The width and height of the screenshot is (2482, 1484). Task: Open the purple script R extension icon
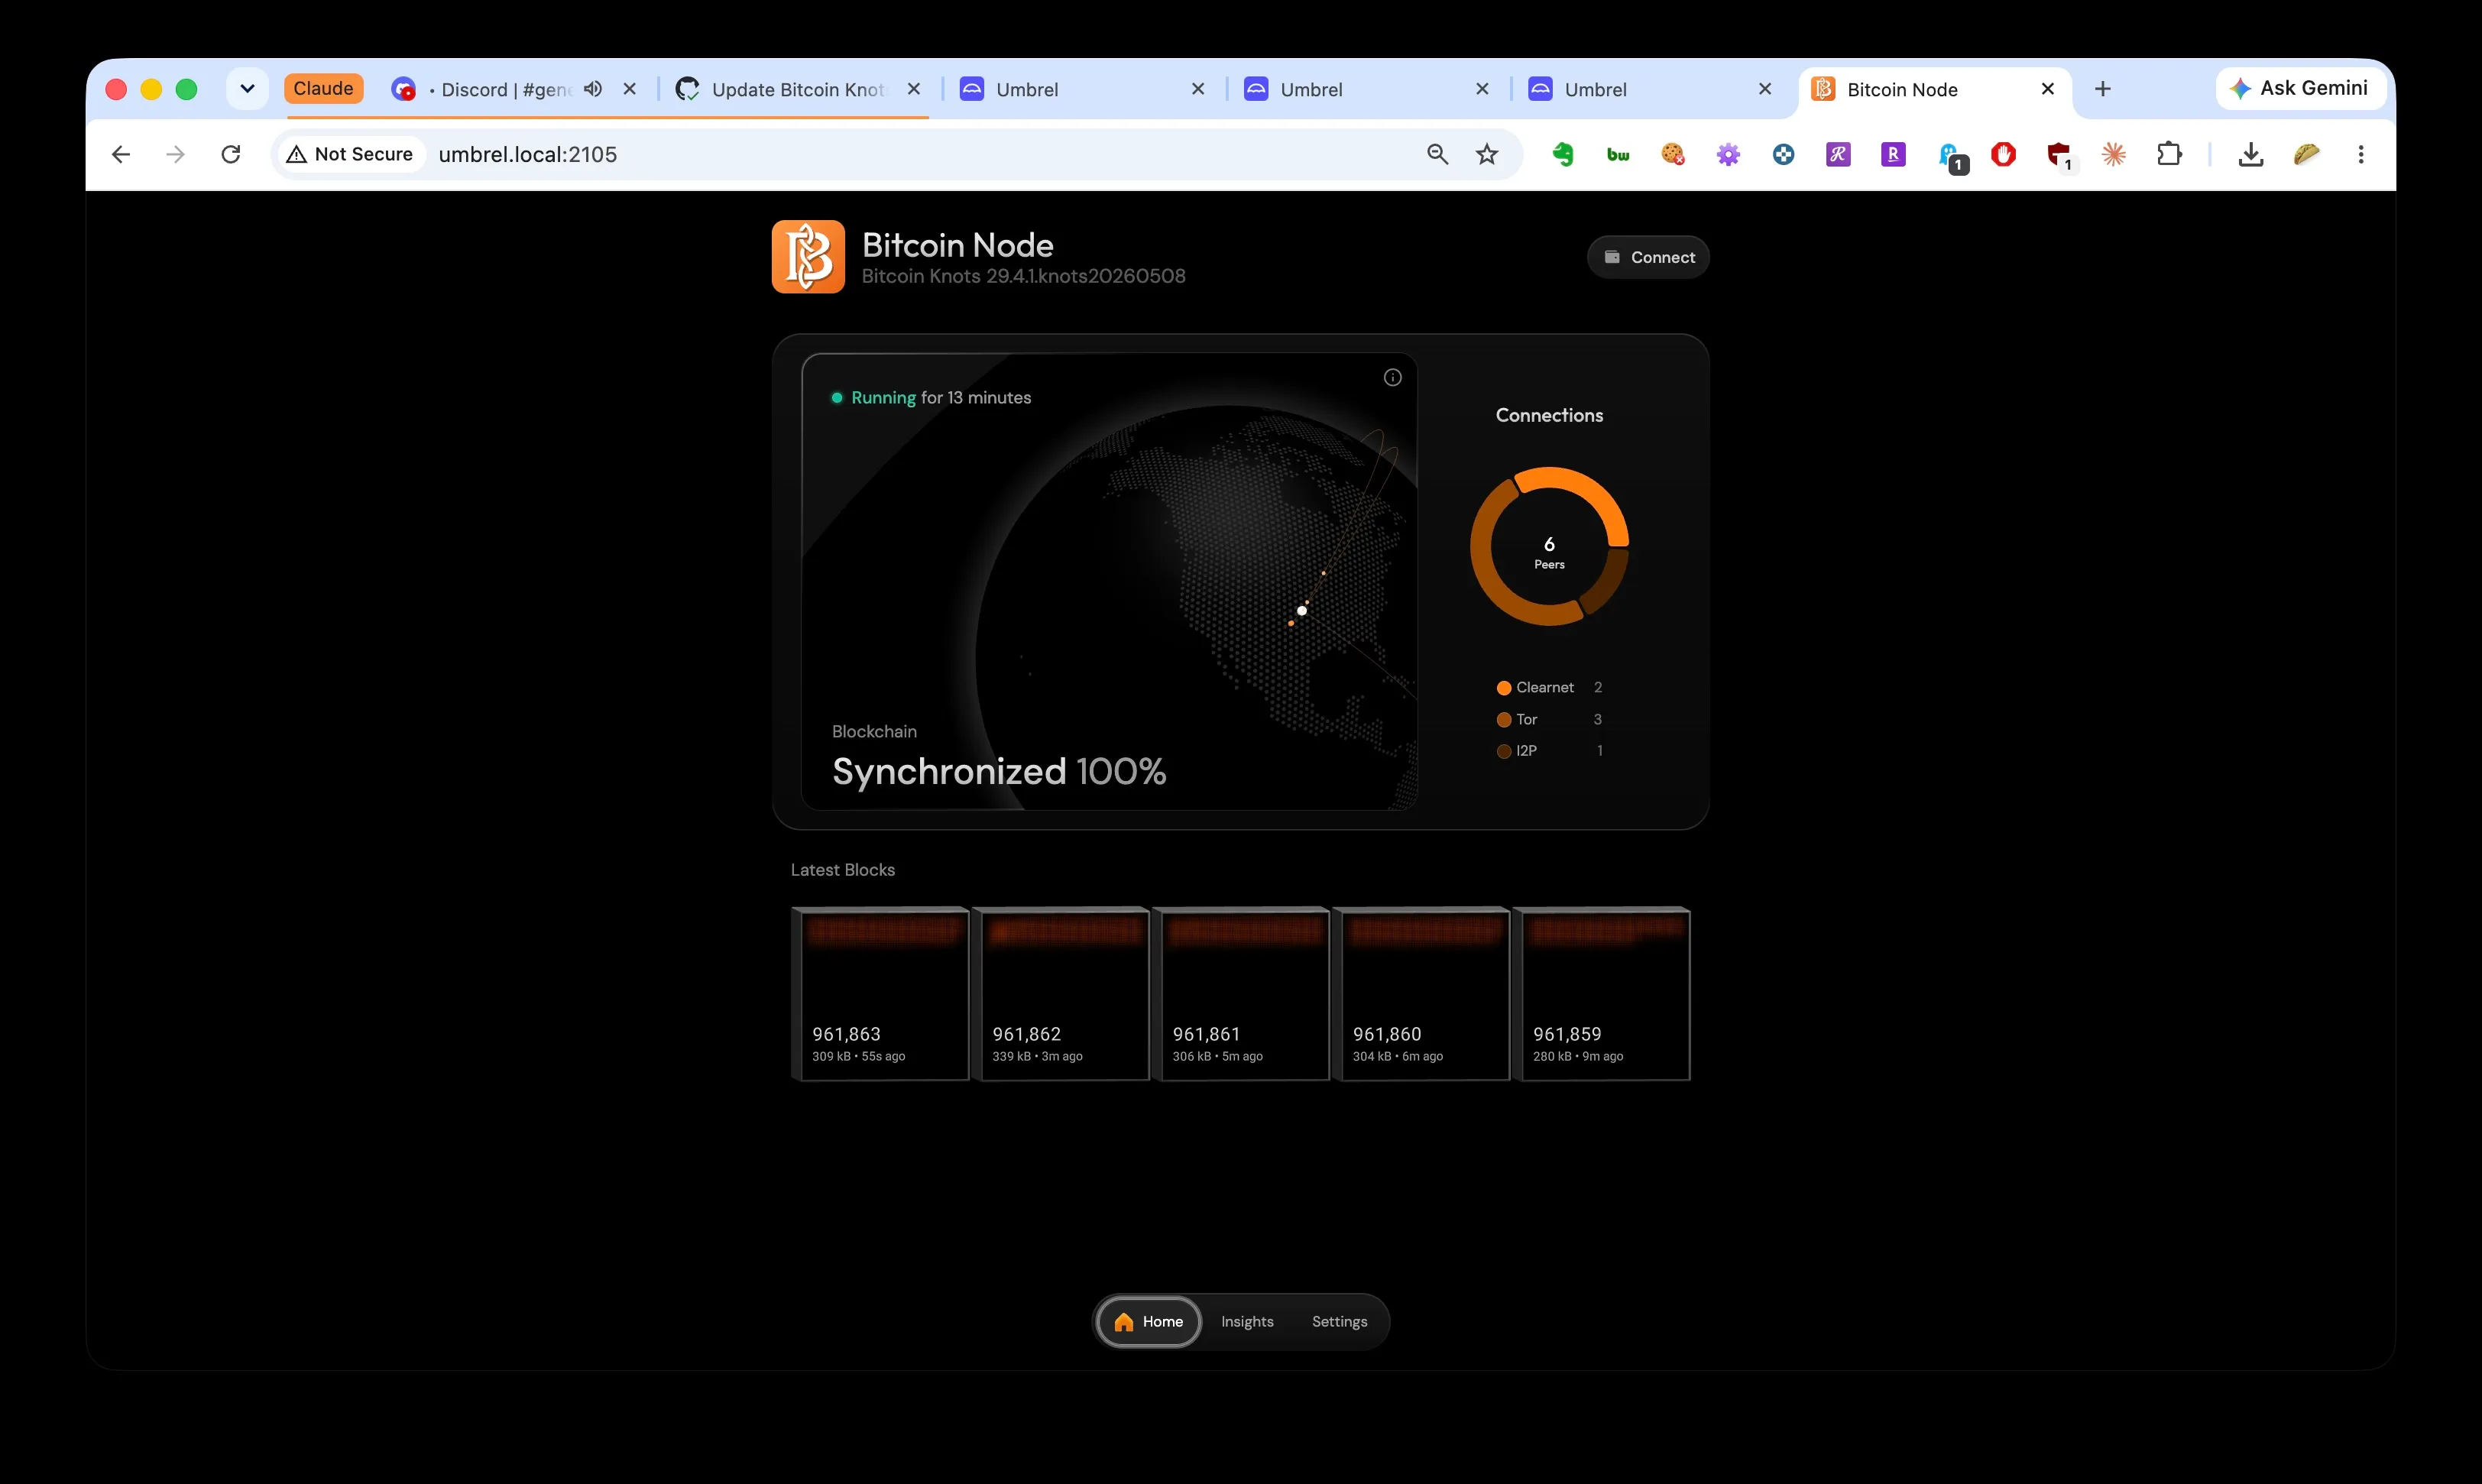[1838, 154]
